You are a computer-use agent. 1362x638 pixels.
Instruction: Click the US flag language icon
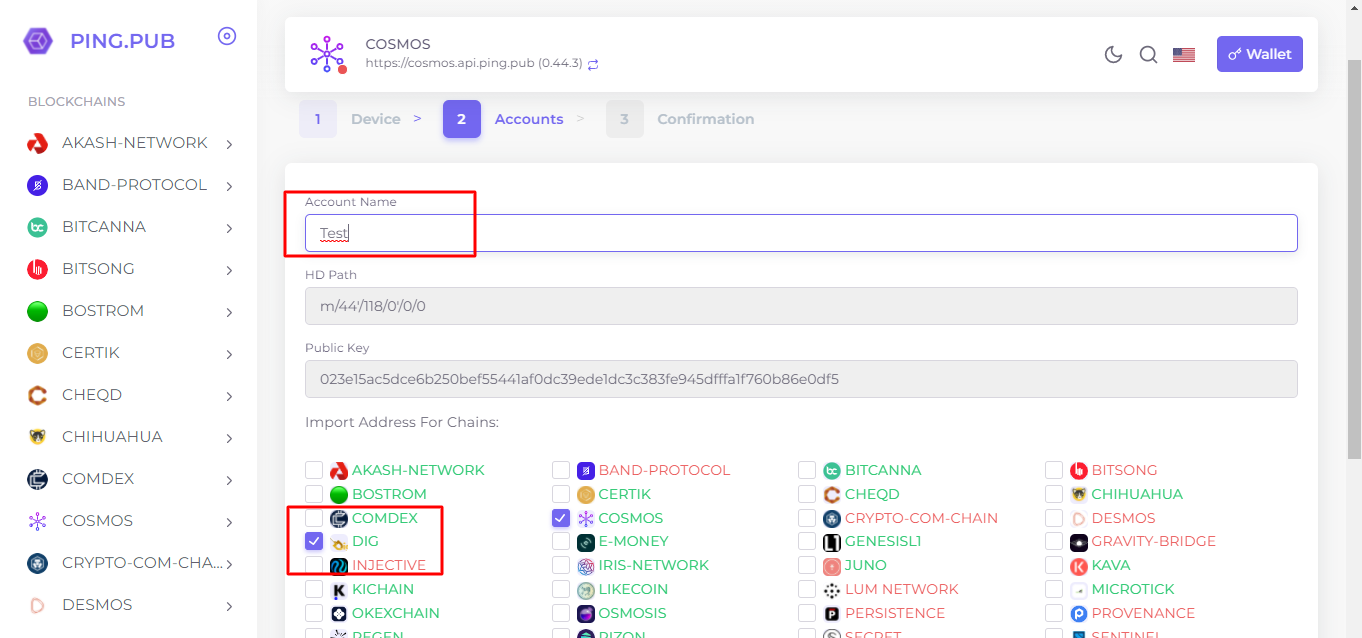point(1184,55)
